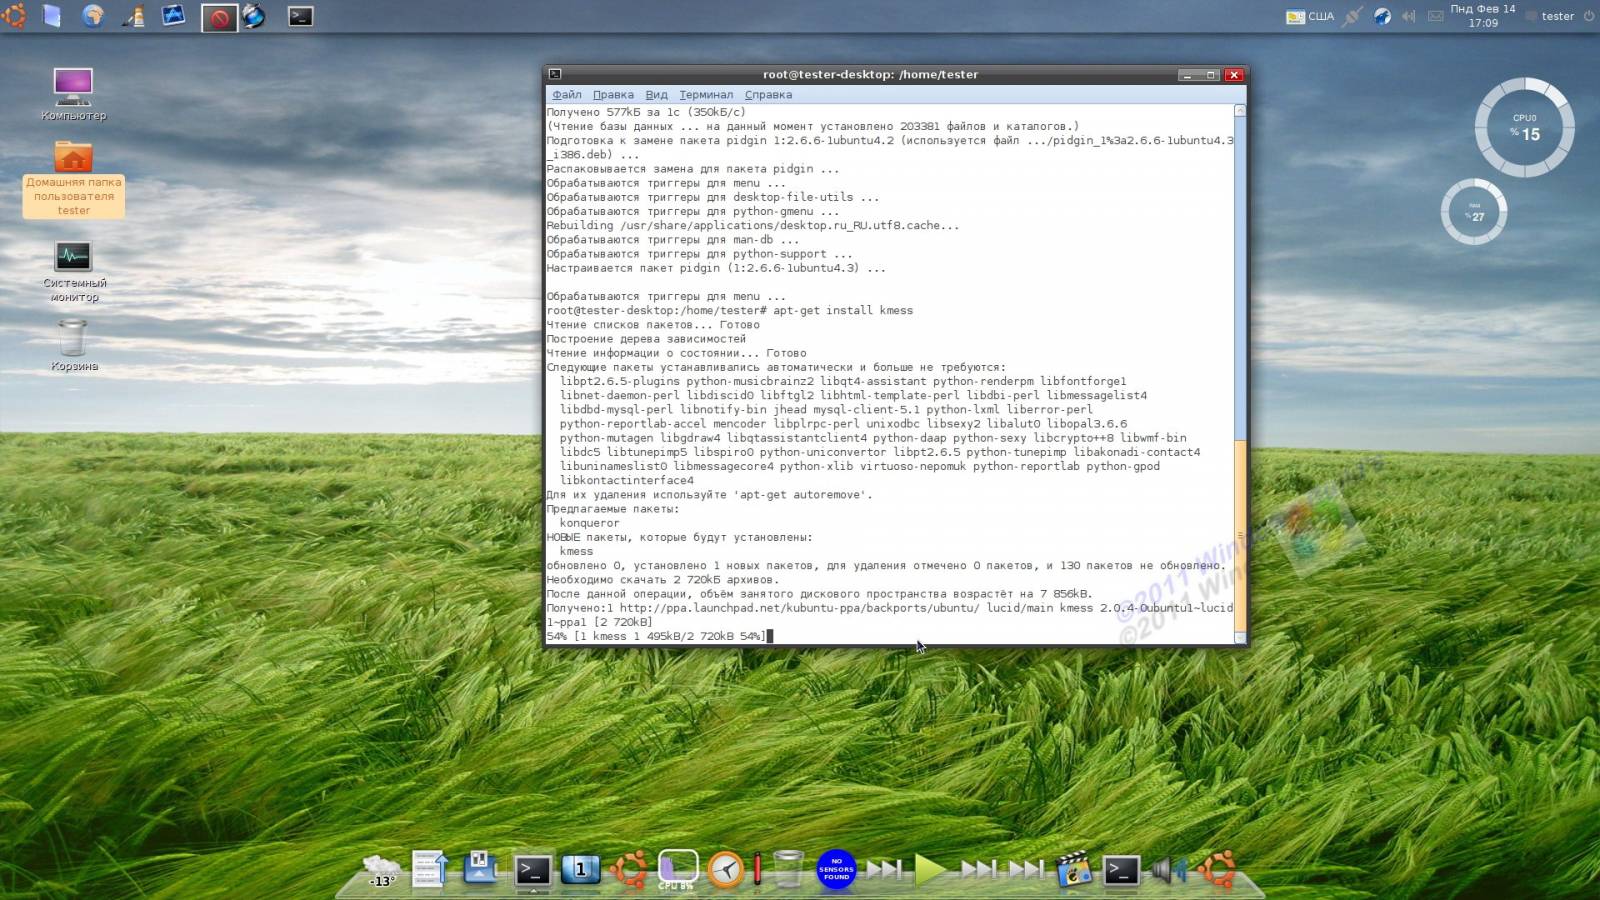
Task: Click the document with up arrow dock icon
Action: click(x=430, y=869)
